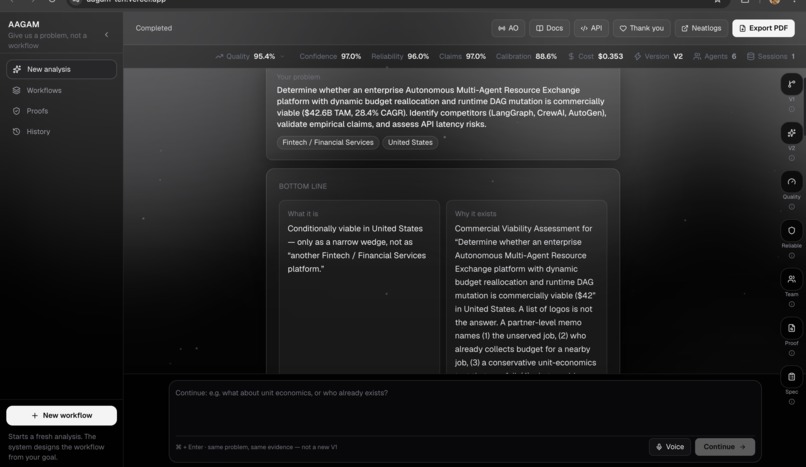Screen dimensions: 806x467
Task: Click the Cost $0.353 metric
Action: [x=595, y=57]
